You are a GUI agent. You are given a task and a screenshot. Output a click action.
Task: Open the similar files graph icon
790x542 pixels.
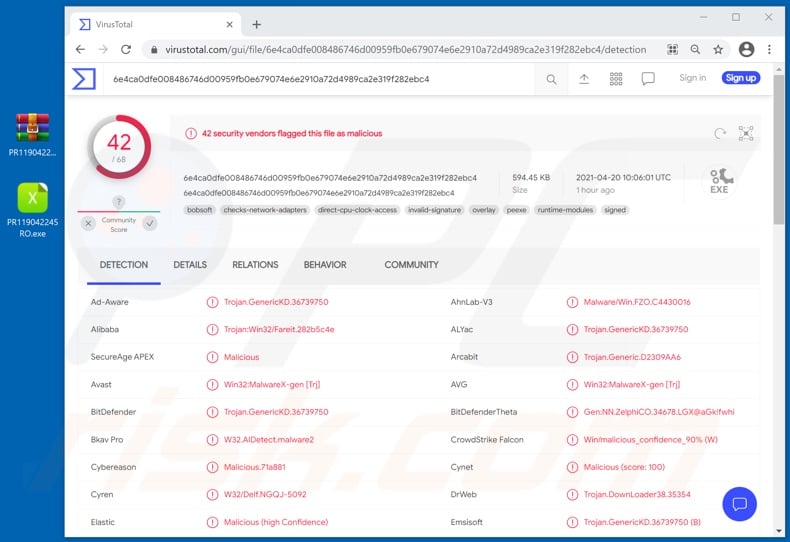click(746, 133)
